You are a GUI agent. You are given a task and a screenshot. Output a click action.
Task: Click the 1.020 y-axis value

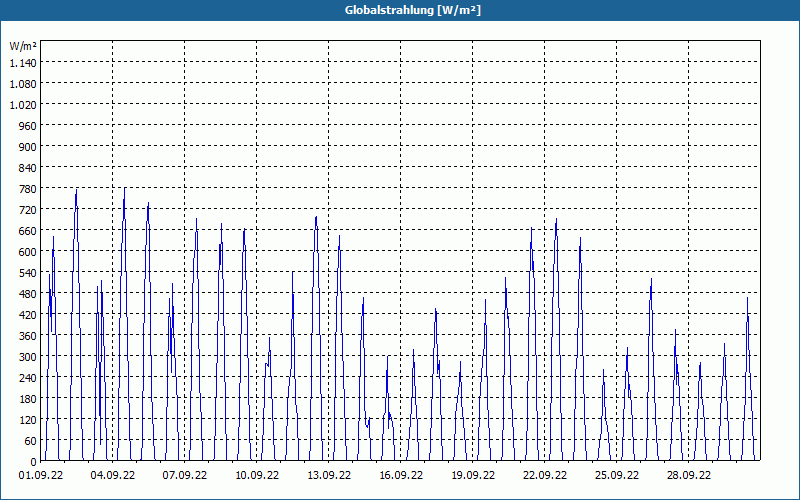click(23, 105)
